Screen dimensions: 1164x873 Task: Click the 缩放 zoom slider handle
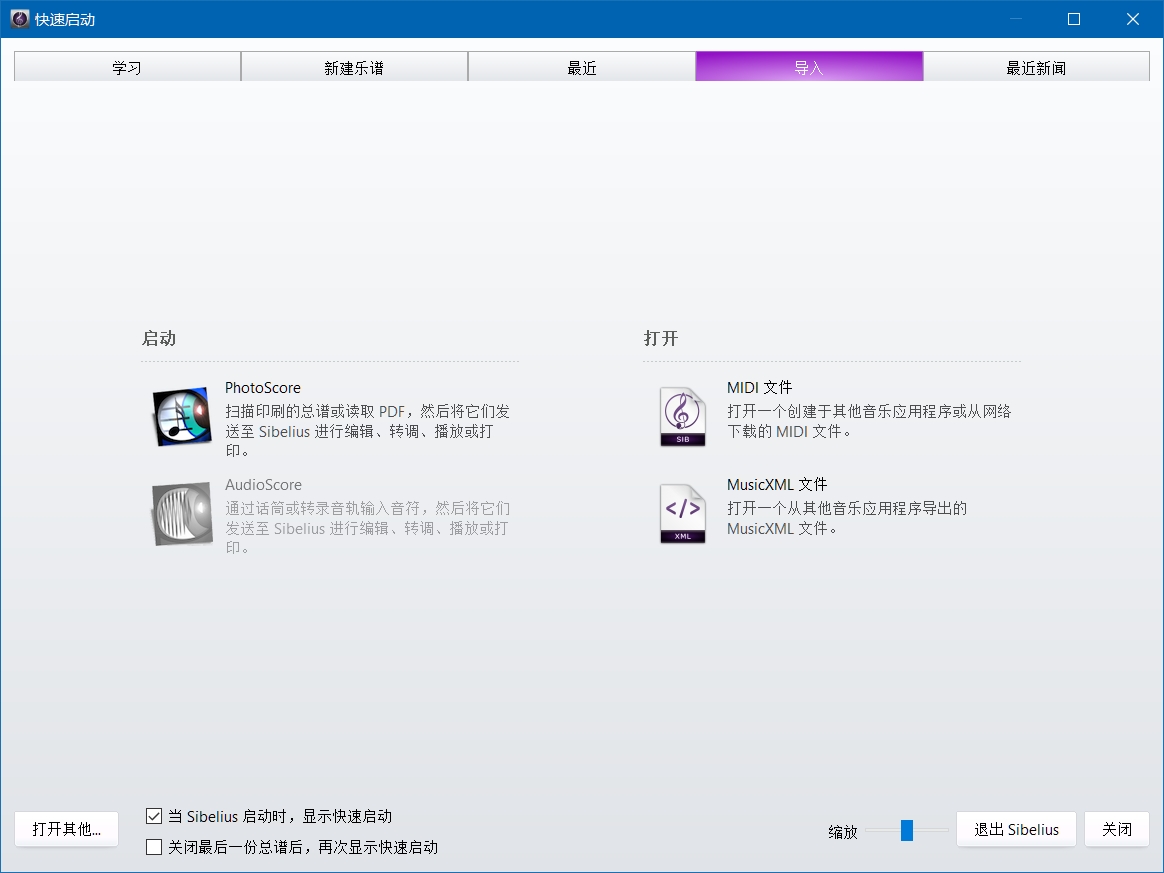906,830
